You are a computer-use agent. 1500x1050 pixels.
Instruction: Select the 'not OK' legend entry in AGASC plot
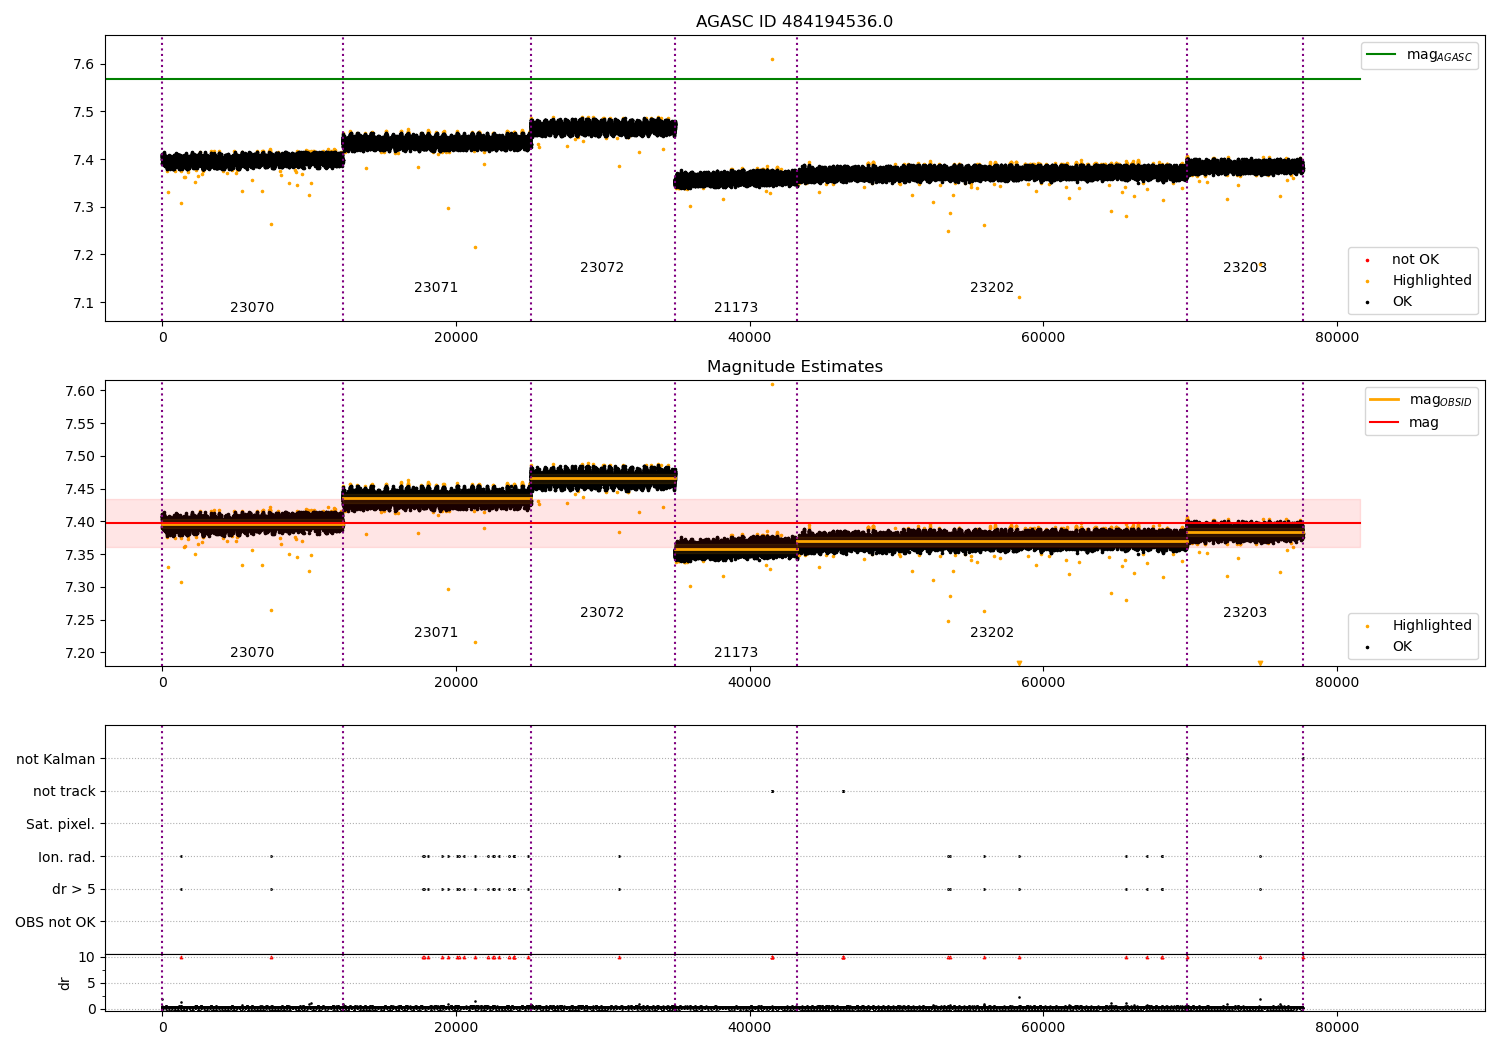[1416, 260]
